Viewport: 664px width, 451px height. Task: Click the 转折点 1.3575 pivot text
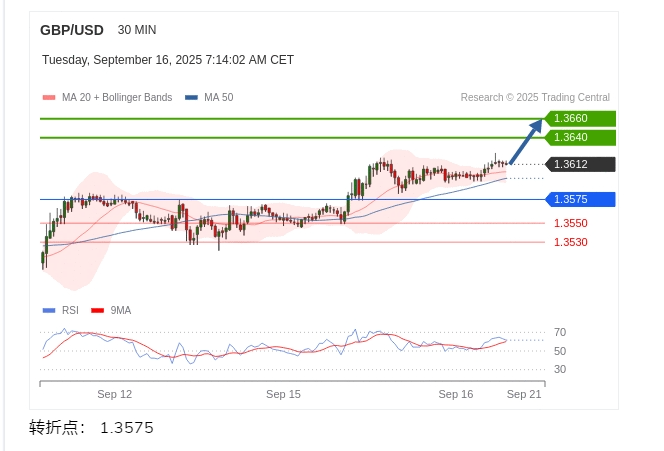[x=91, y=428]
